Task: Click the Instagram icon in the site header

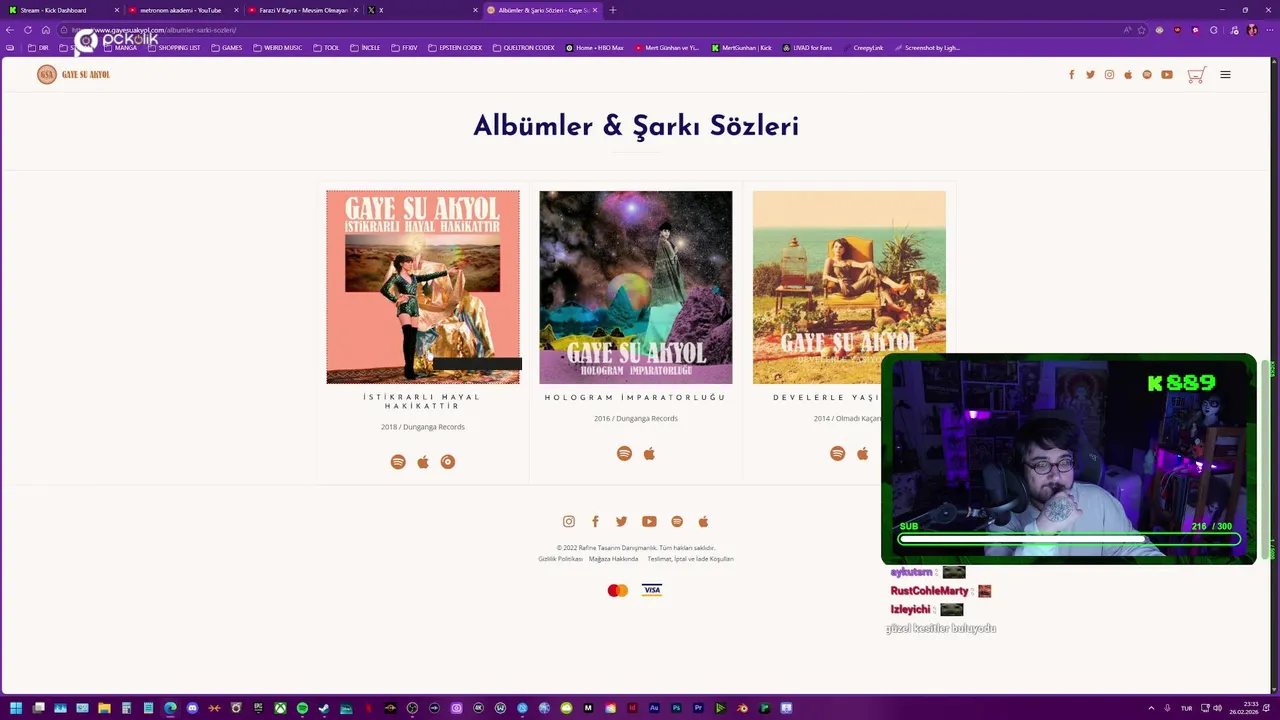Action: pyautogui.click(x=1109, y=75)
